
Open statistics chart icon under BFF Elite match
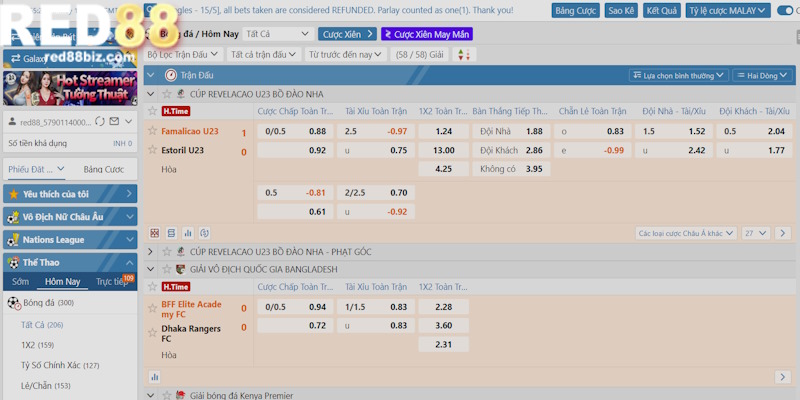pyautogui.click(x=155, y=377)
